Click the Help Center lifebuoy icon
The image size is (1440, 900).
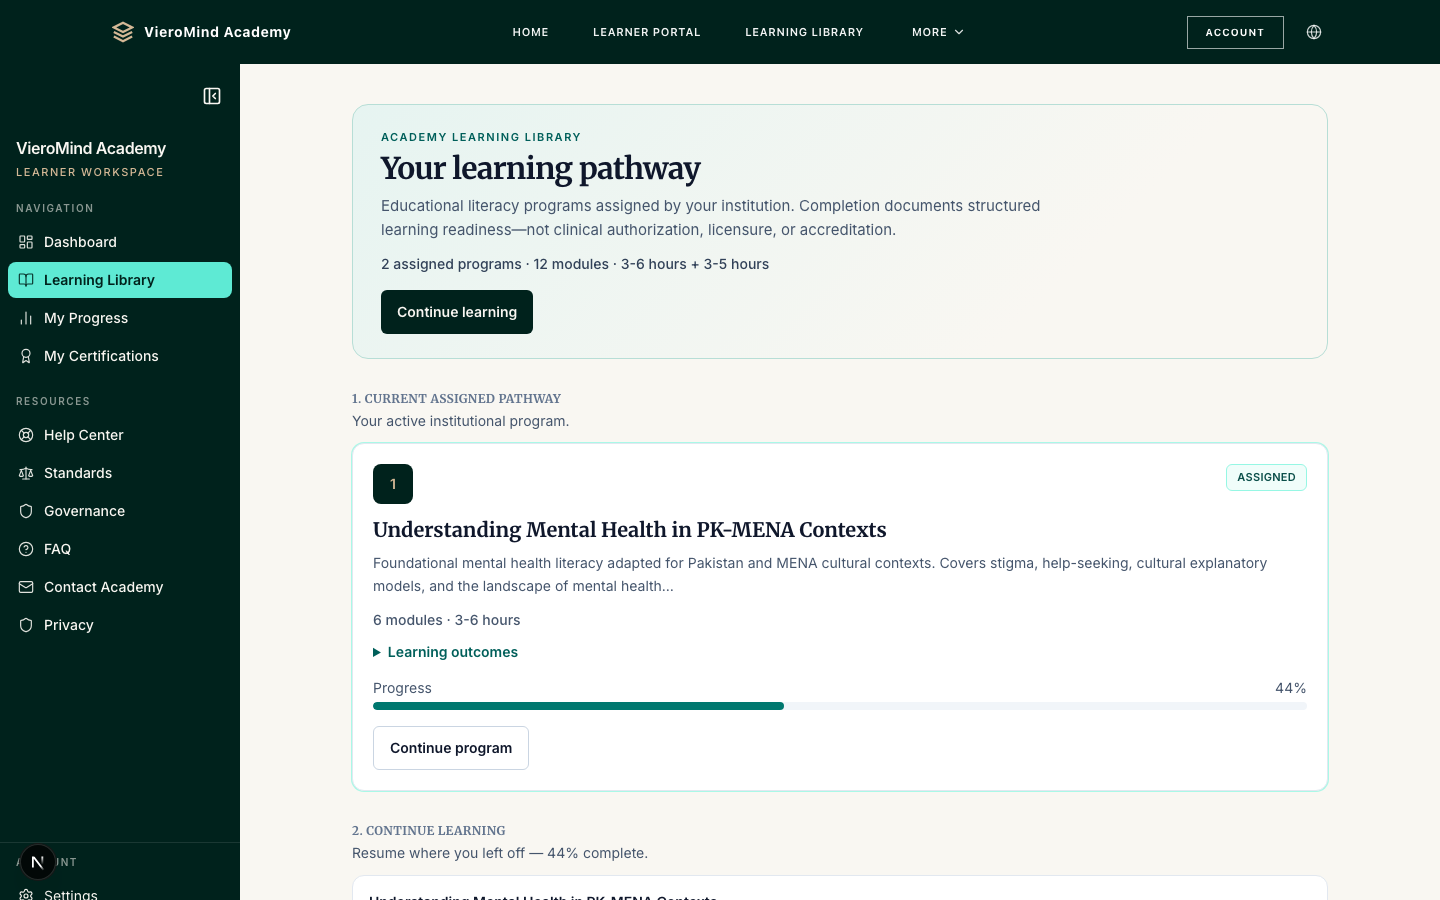tap(26, 435)
